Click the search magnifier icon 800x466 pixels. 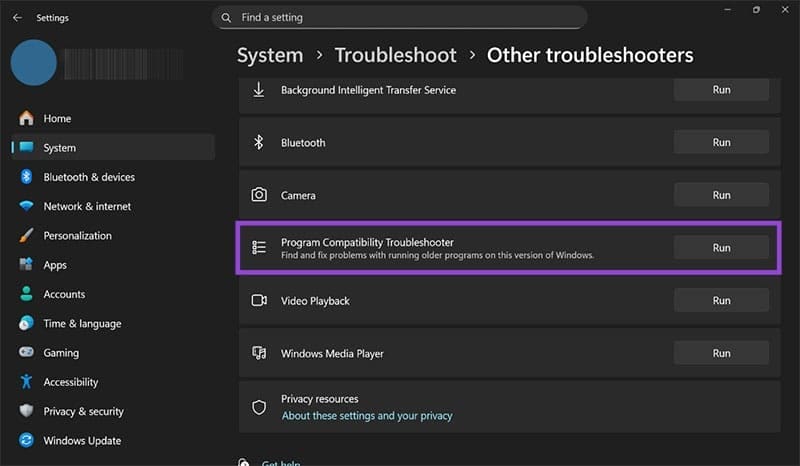point(227,17)
